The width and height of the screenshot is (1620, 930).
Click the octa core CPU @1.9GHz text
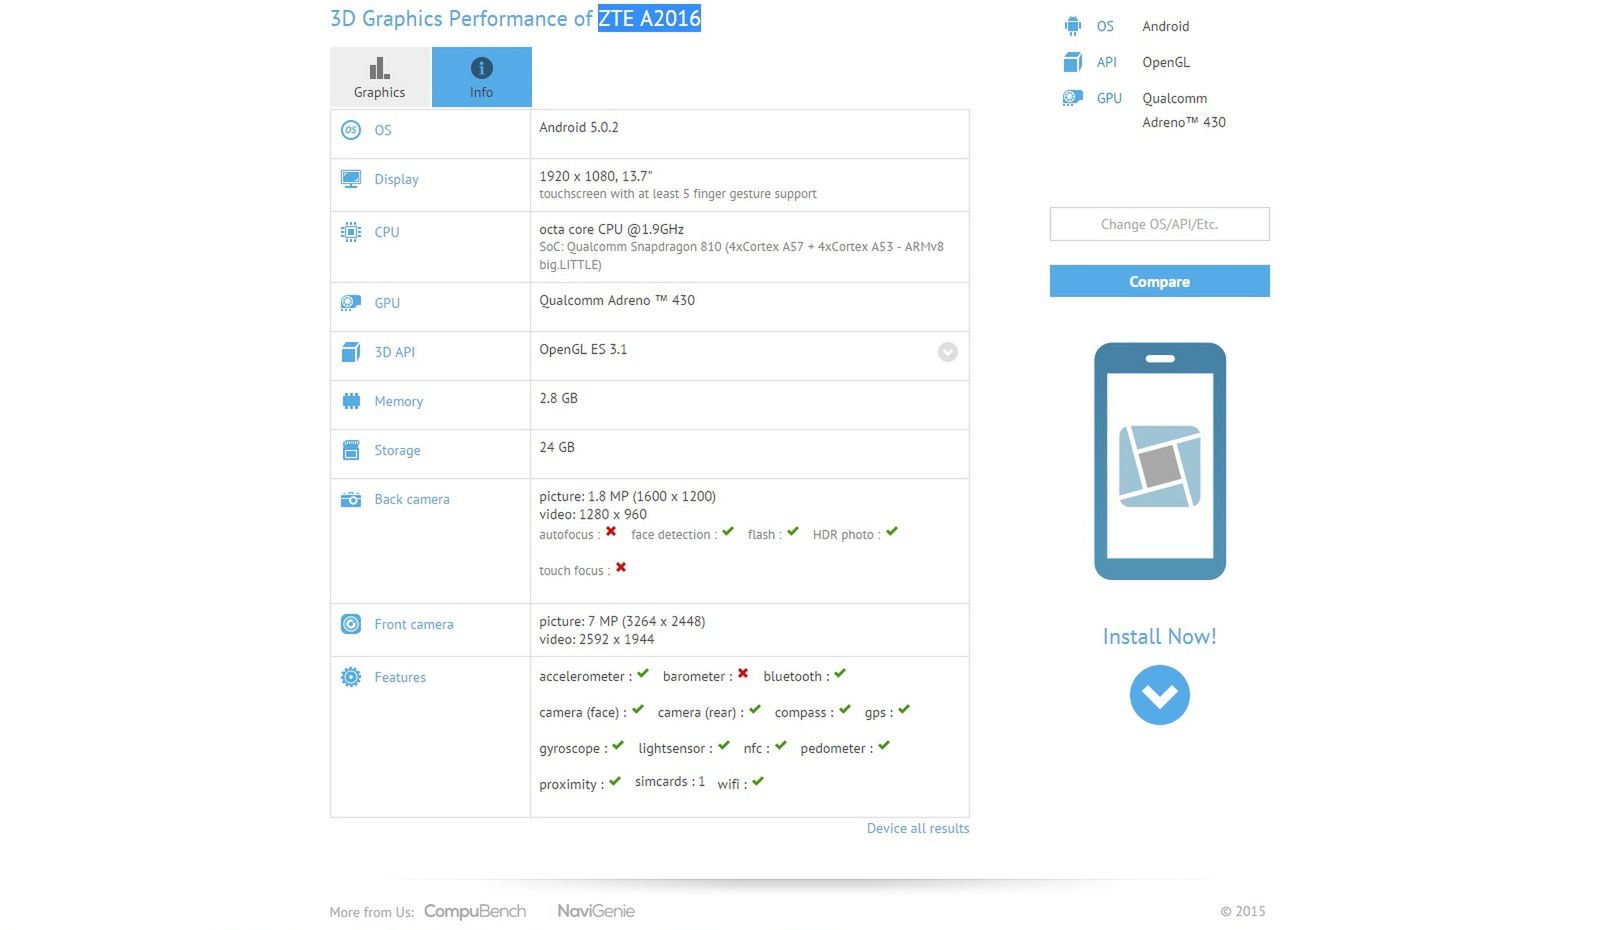pyautogui.click(x=612, y=230)
